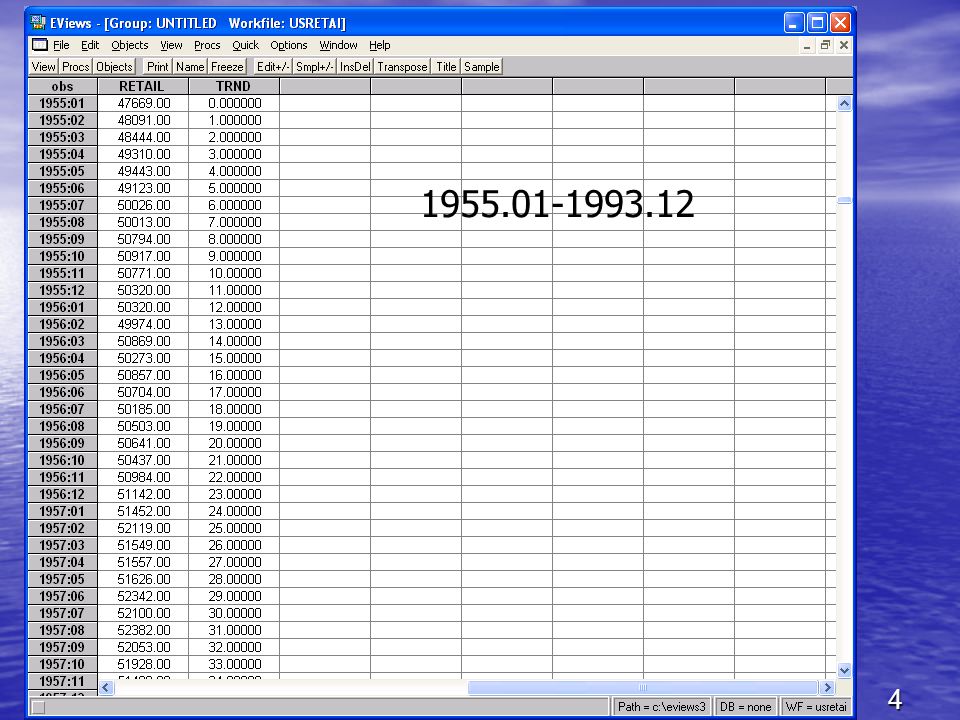The height and width of the screenshot is (720, 960).
Task: Click the horizontal scrollbar right arrow
Action: (x=828, y=688)
